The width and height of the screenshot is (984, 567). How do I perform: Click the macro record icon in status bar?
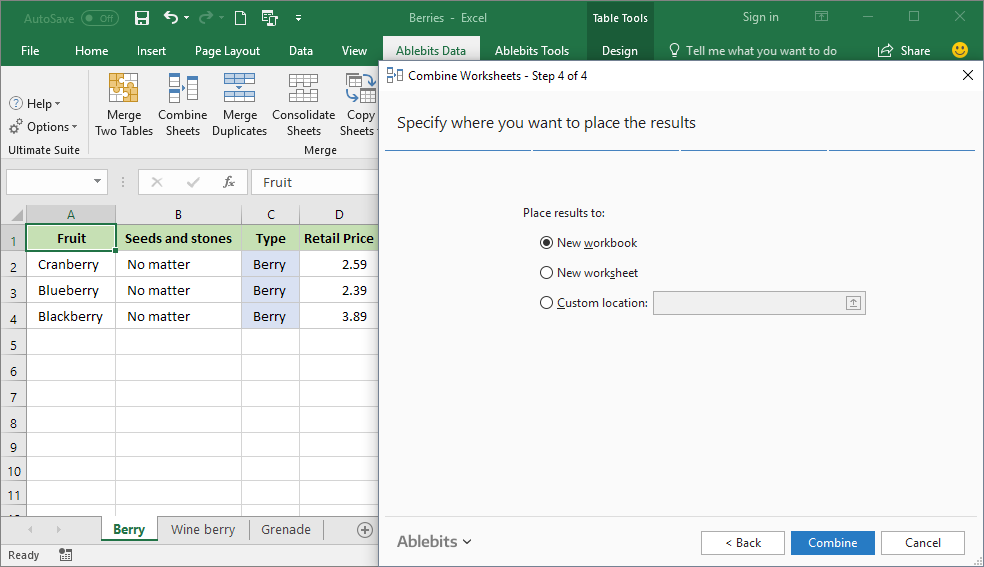[65, 554]
